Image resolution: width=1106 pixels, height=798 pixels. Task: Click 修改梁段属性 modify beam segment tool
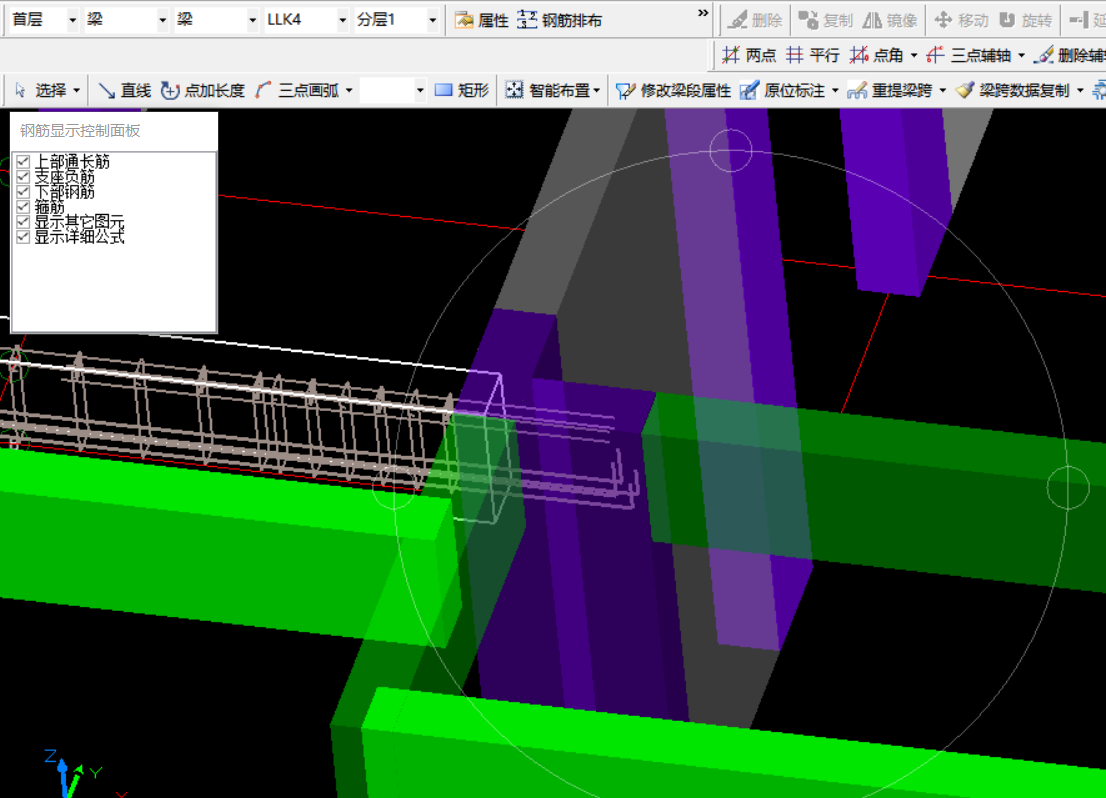tap(673, 90)
